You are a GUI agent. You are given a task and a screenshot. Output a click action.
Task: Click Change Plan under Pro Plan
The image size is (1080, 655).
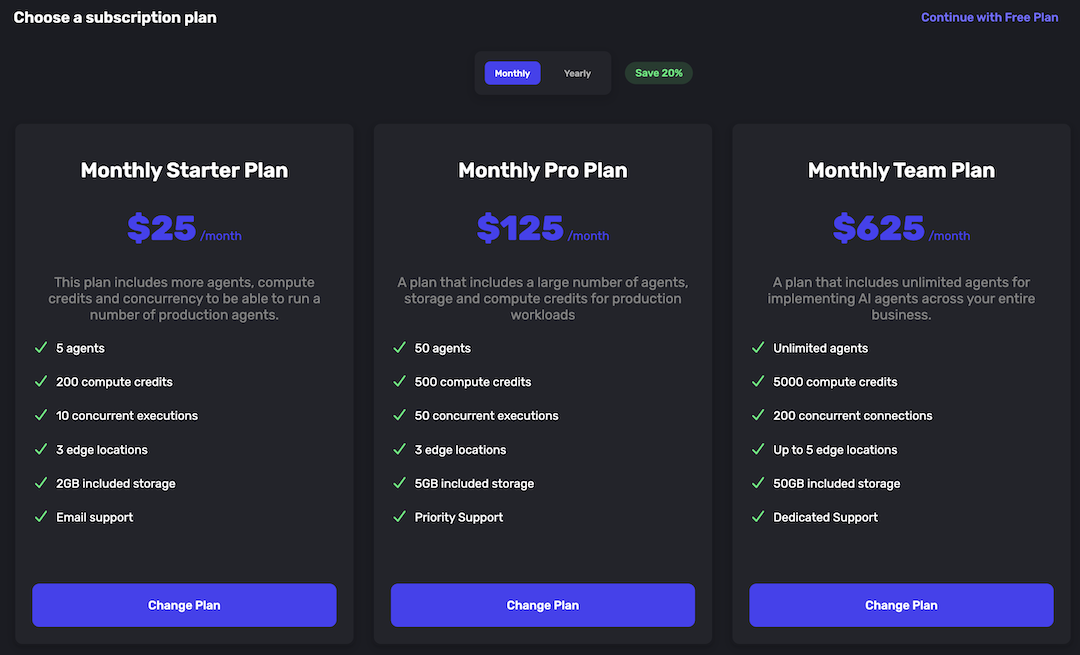542,605
